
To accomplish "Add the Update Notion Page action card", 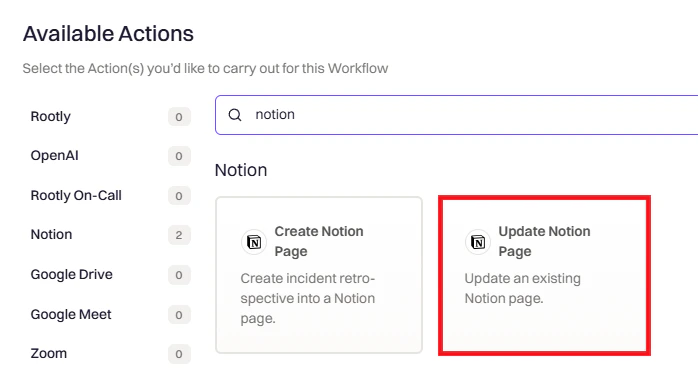I will pyautogui.click(x=544, y=275).
